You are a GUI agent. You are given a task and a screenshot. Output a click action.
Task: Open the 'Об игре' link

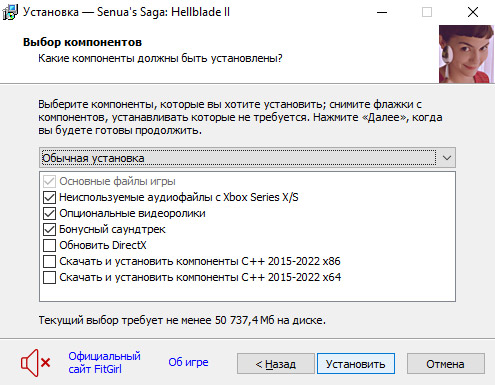188,362
